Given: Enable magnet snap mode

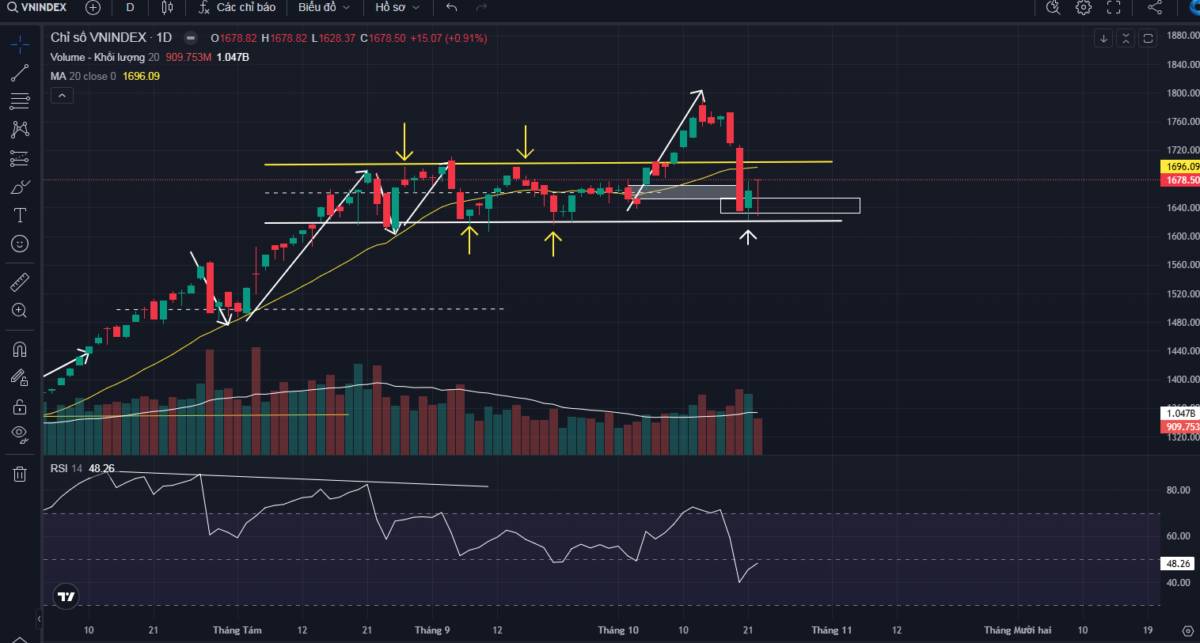Looking at the screenshot, I should [19, 347].
